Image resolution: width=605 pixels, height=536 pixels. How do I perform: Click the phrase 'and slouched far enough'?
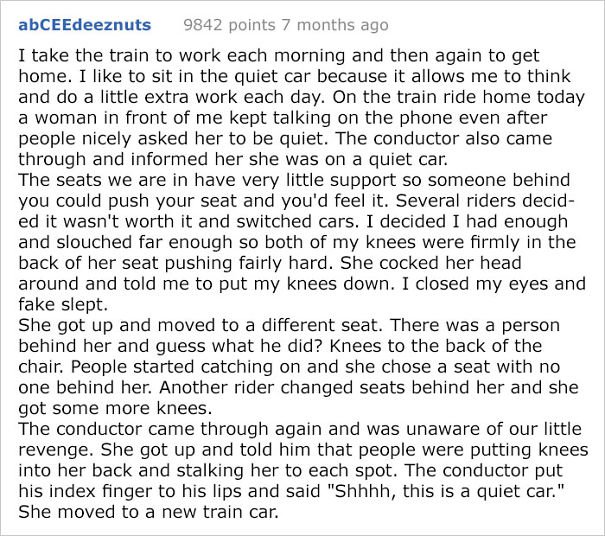point(125,242)
